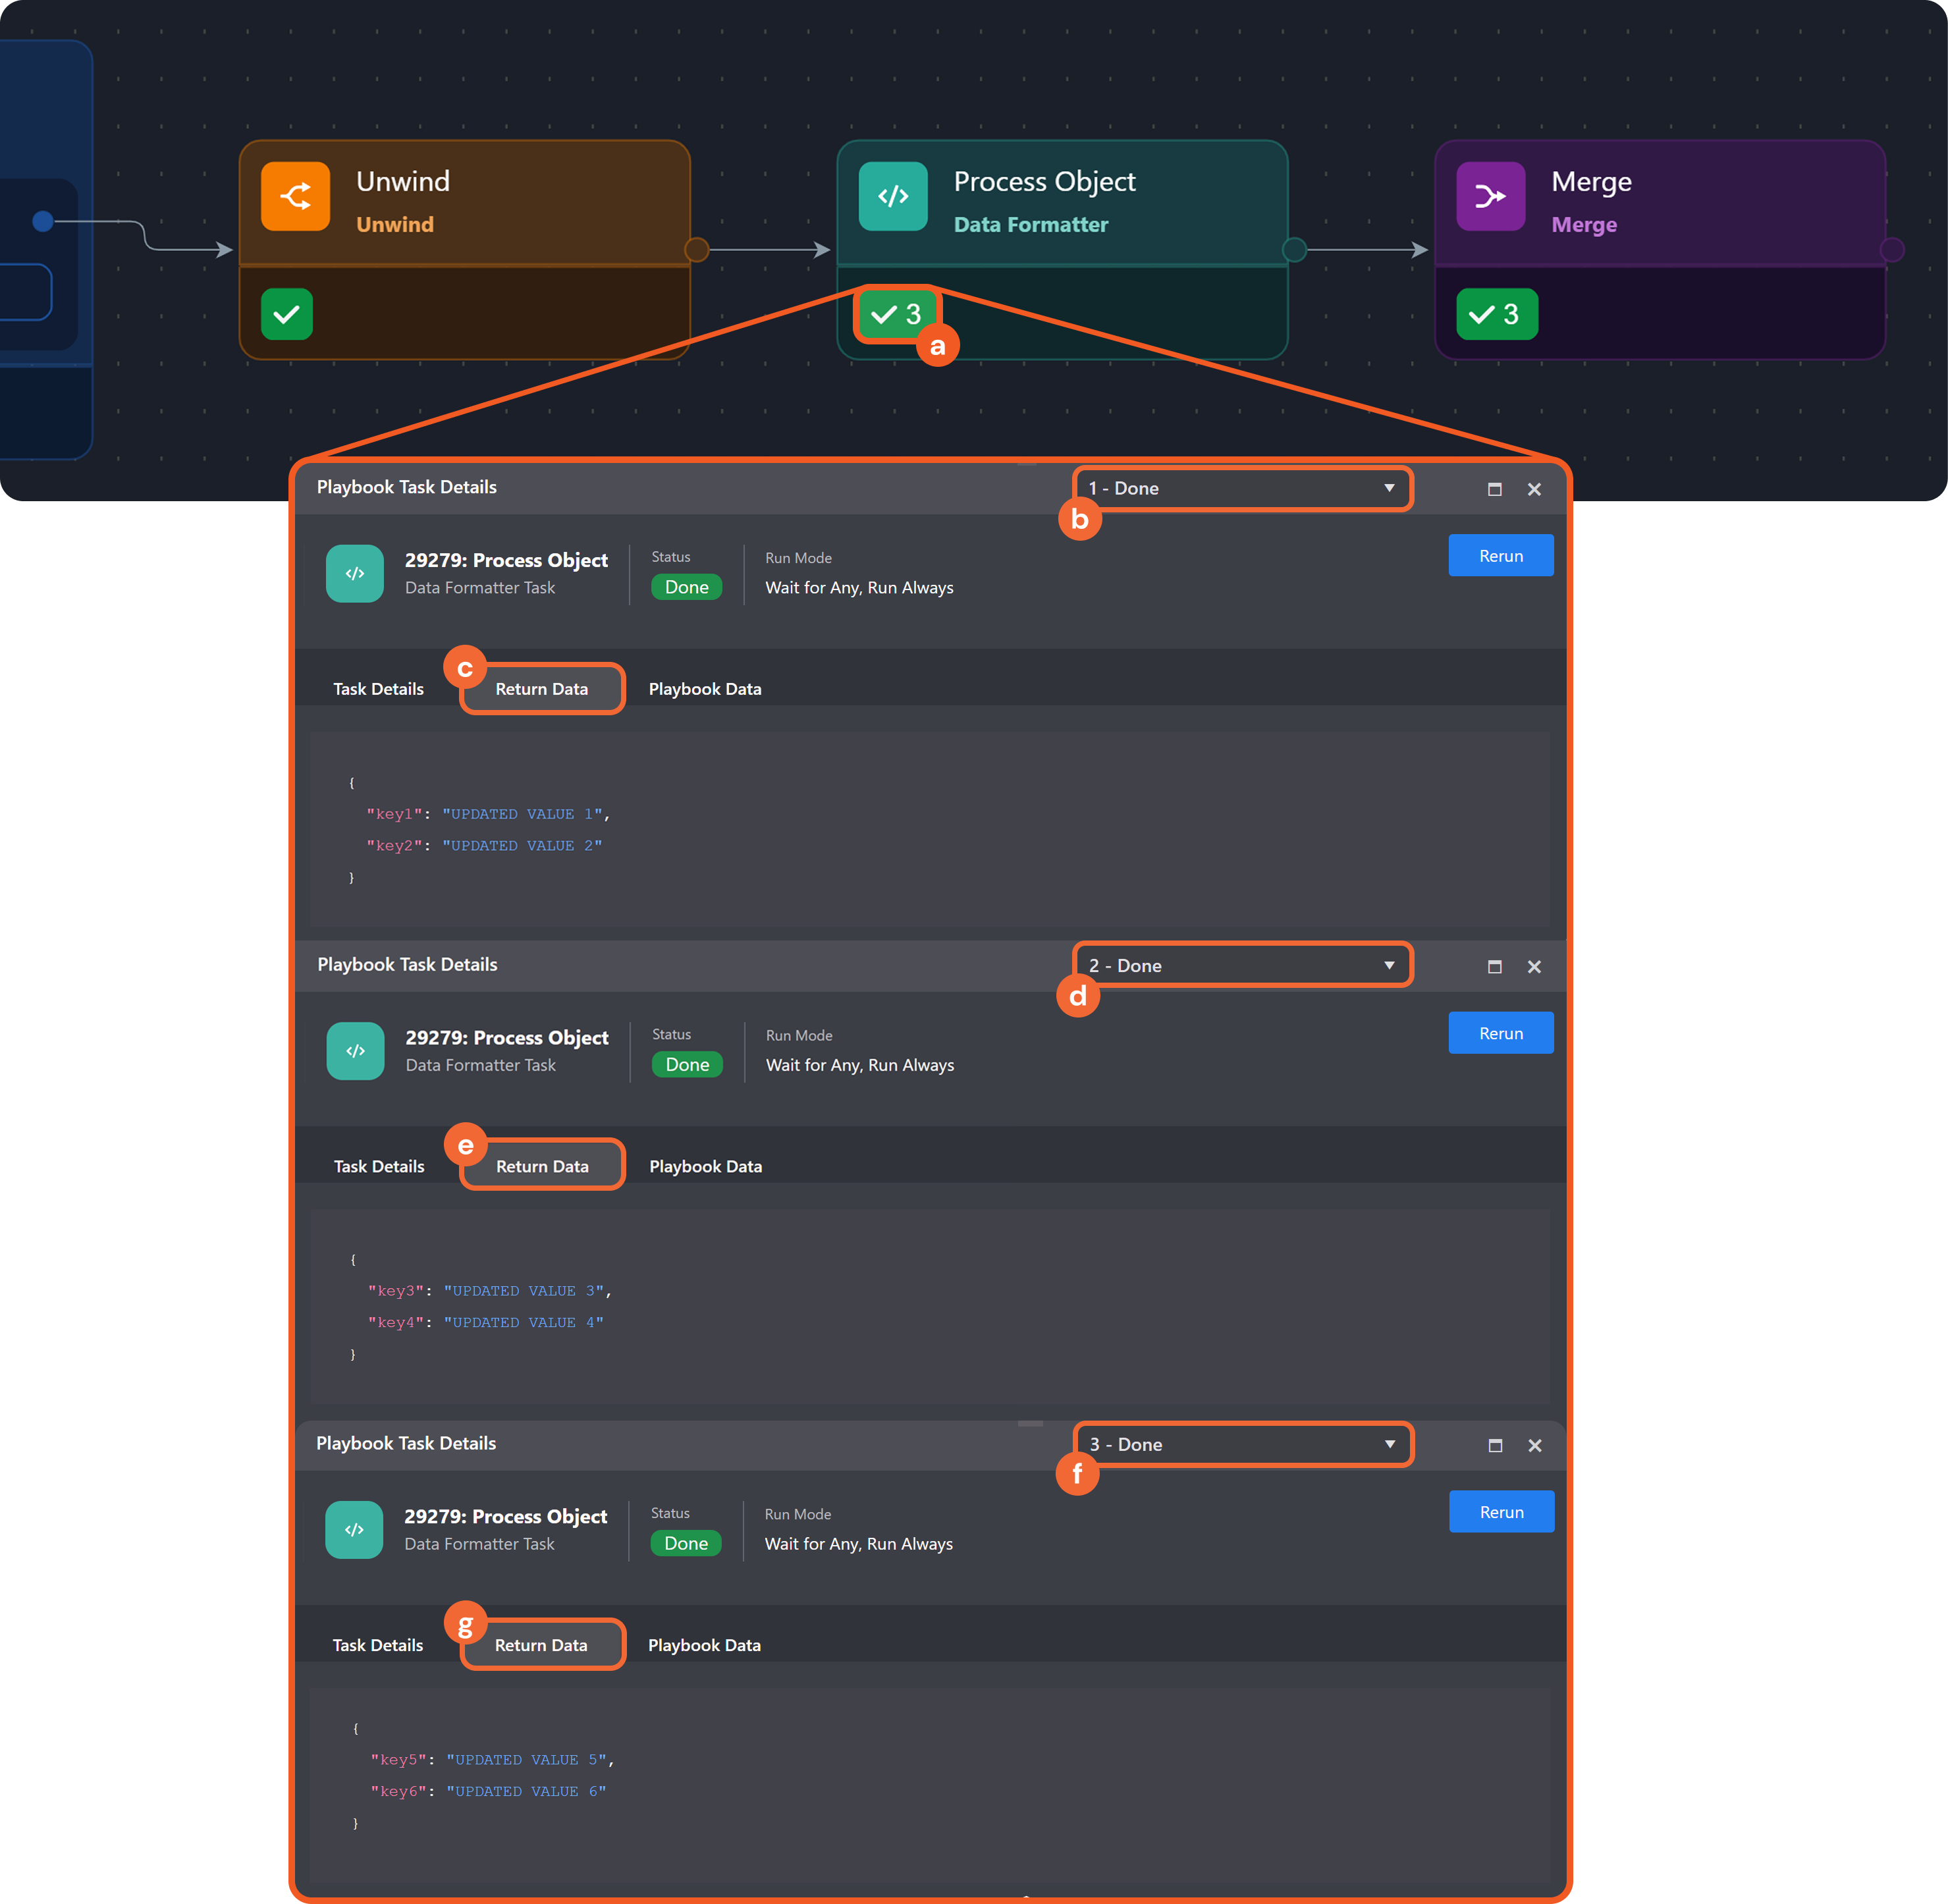Close the second Playbook Task Details panel
Image resolution: width=1948 pixels, height=1904 pixels.
click(x=1534, y=967)
